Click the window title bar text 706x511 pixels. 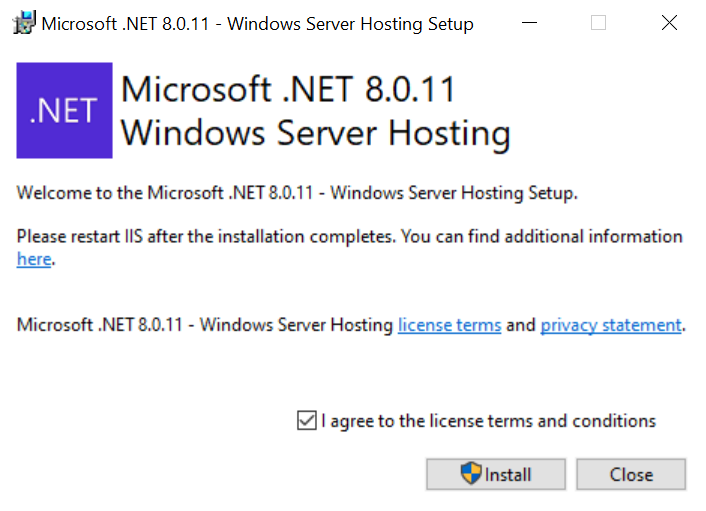pos(257,23)
